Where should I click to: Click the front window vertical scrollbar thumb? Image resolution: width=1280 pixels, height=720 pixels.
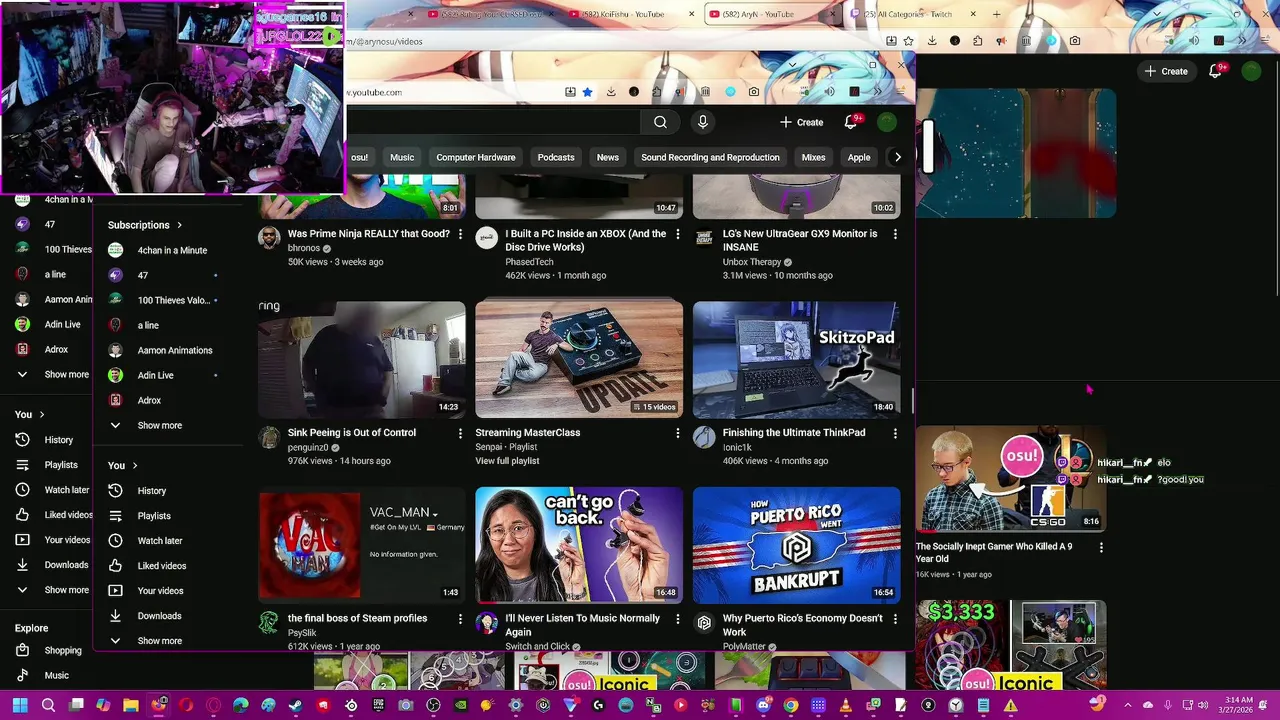pos(911,400)
